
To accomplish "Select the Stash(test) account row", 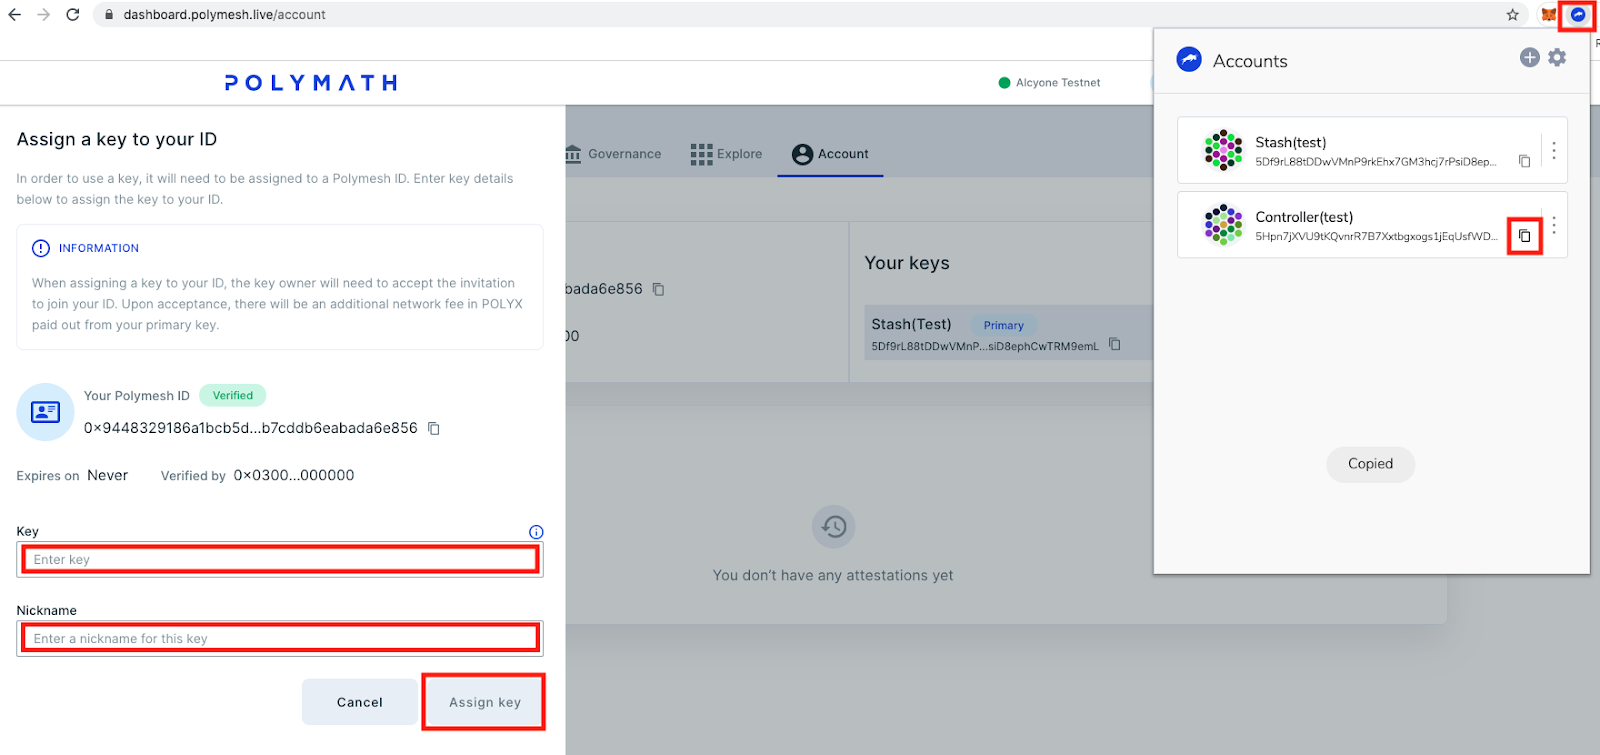I will (x=1372, y=150).
